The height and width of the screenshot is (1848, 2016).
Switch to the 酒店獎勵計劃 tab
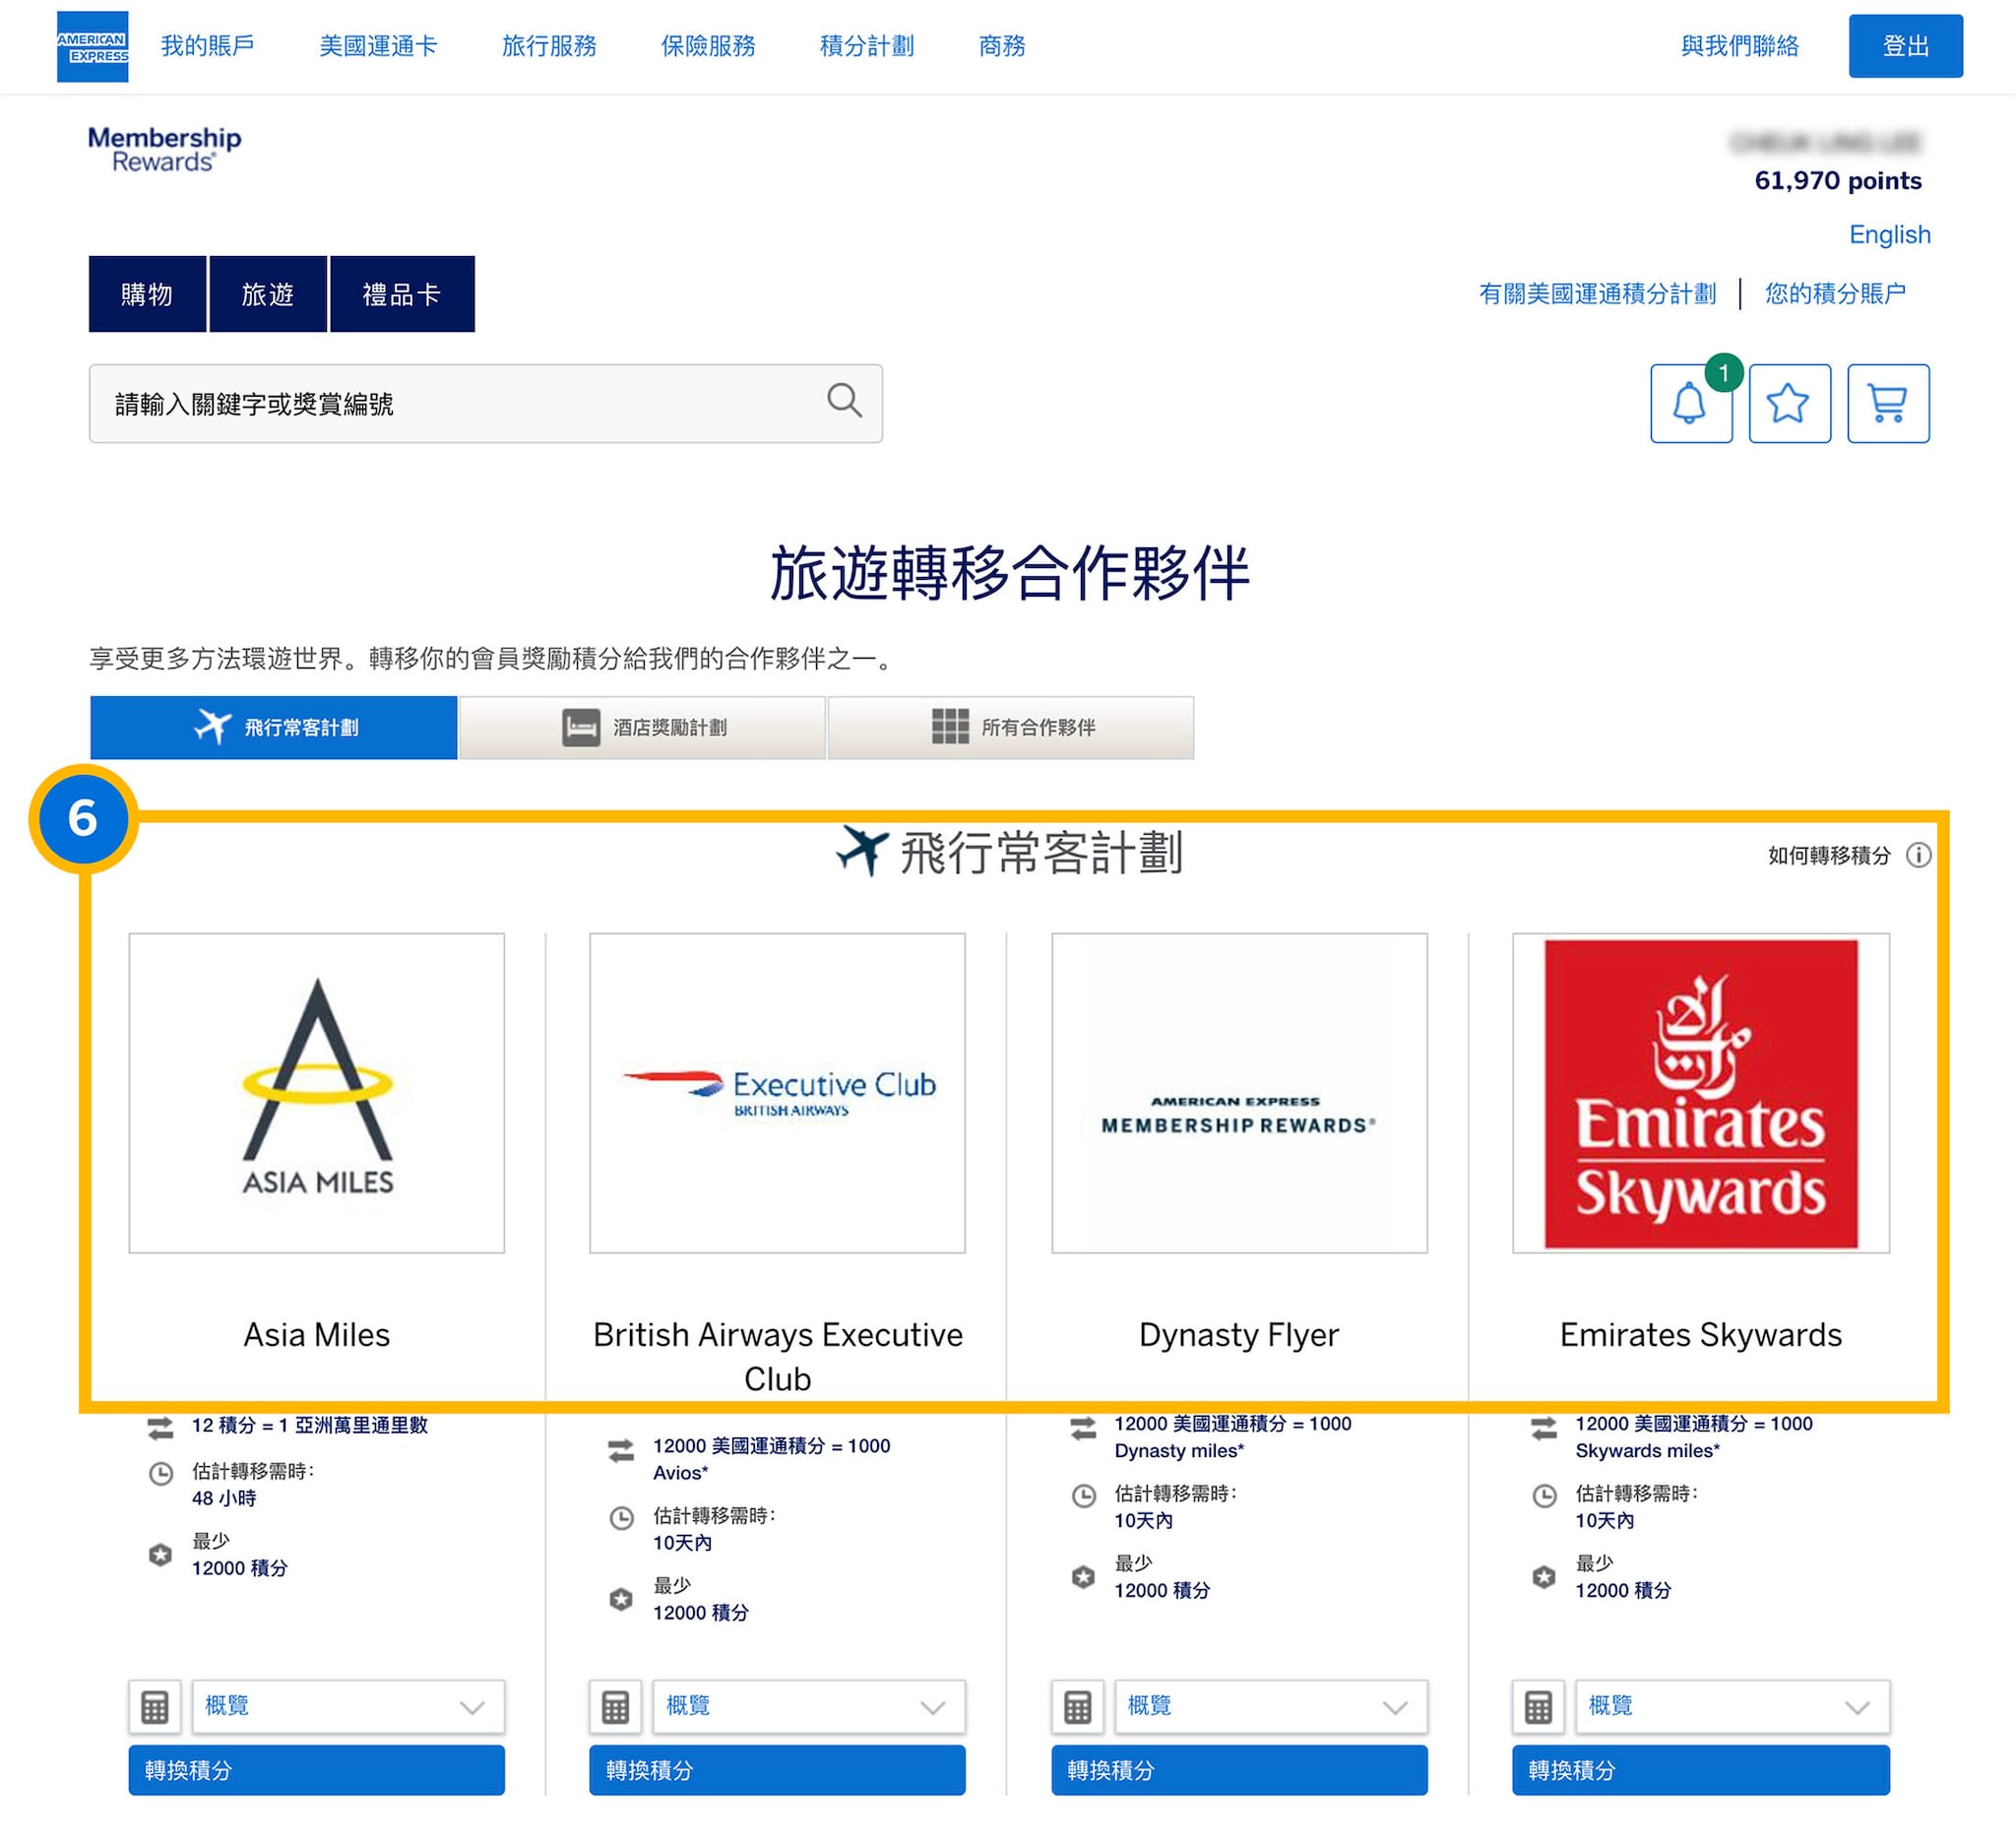[642, 728]
